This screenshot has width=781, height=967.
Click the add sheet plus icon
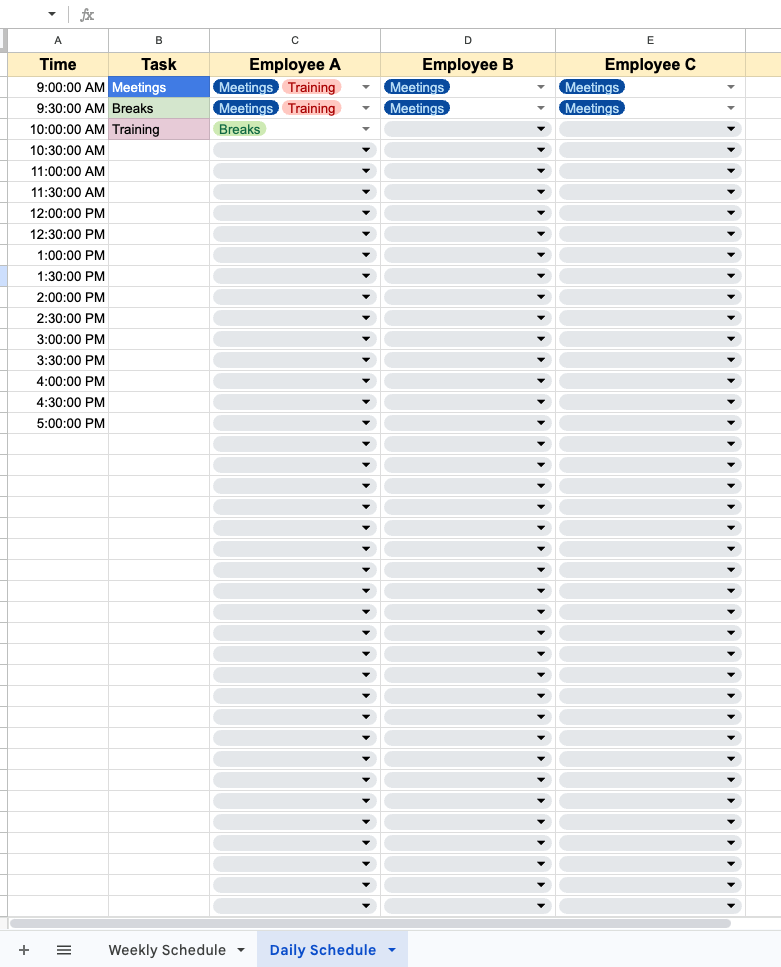[x=24, y=950]
